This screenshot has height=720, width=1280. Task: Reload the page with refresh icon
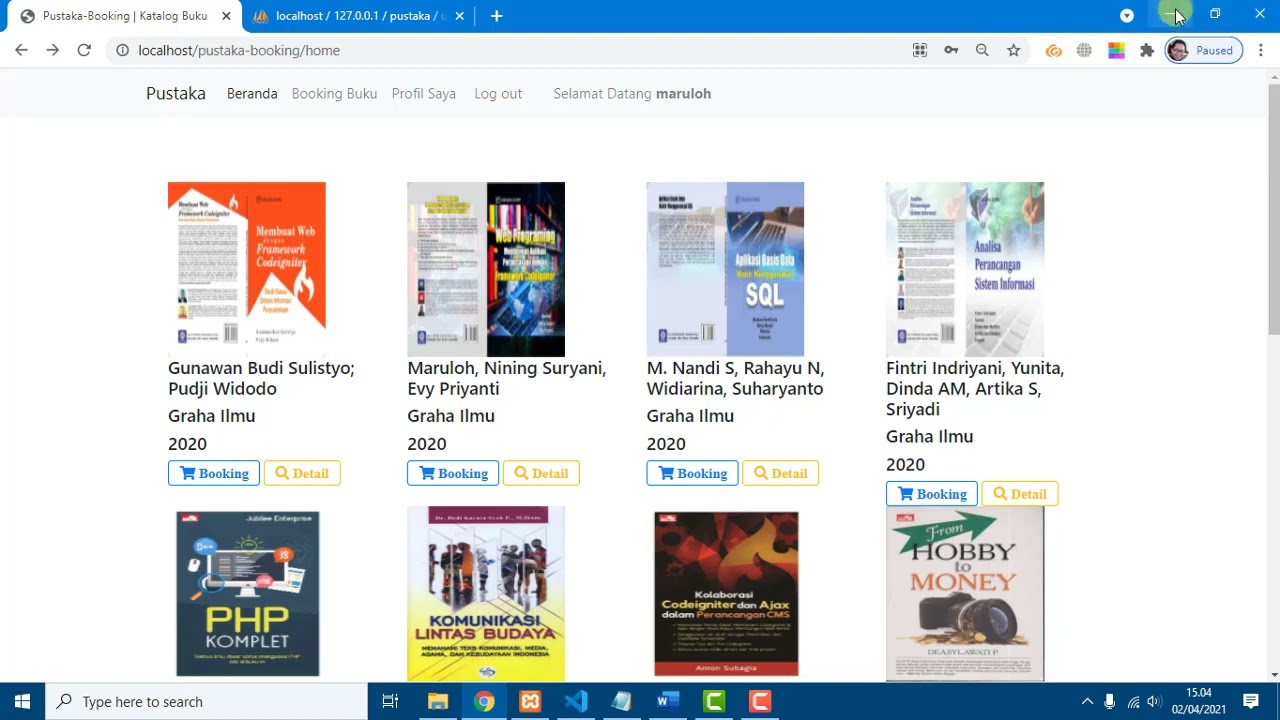[x=84, y=50]
